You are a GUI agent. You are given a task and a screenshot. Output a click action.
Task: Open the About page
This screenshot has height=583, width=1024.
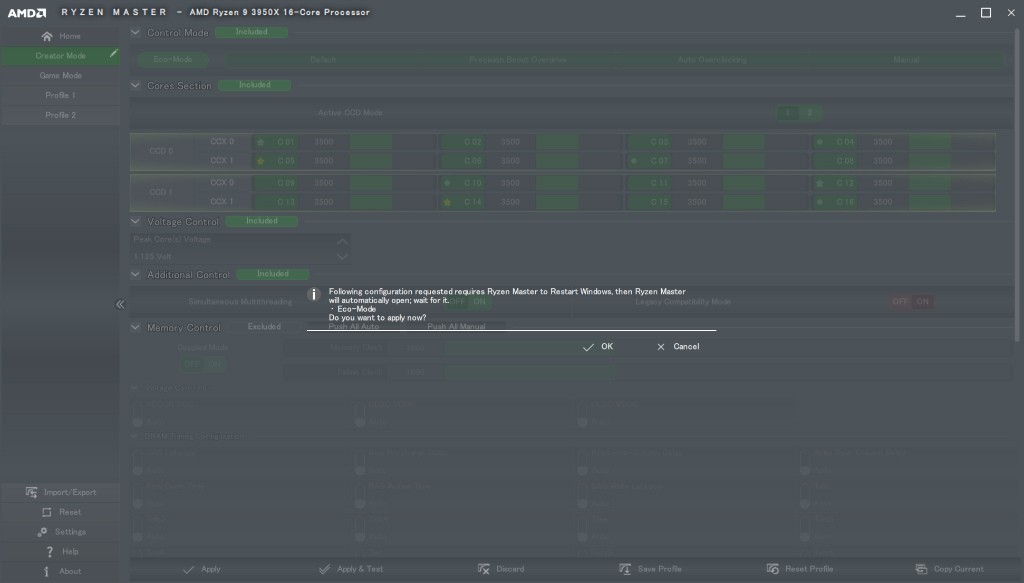pos(60,571)
